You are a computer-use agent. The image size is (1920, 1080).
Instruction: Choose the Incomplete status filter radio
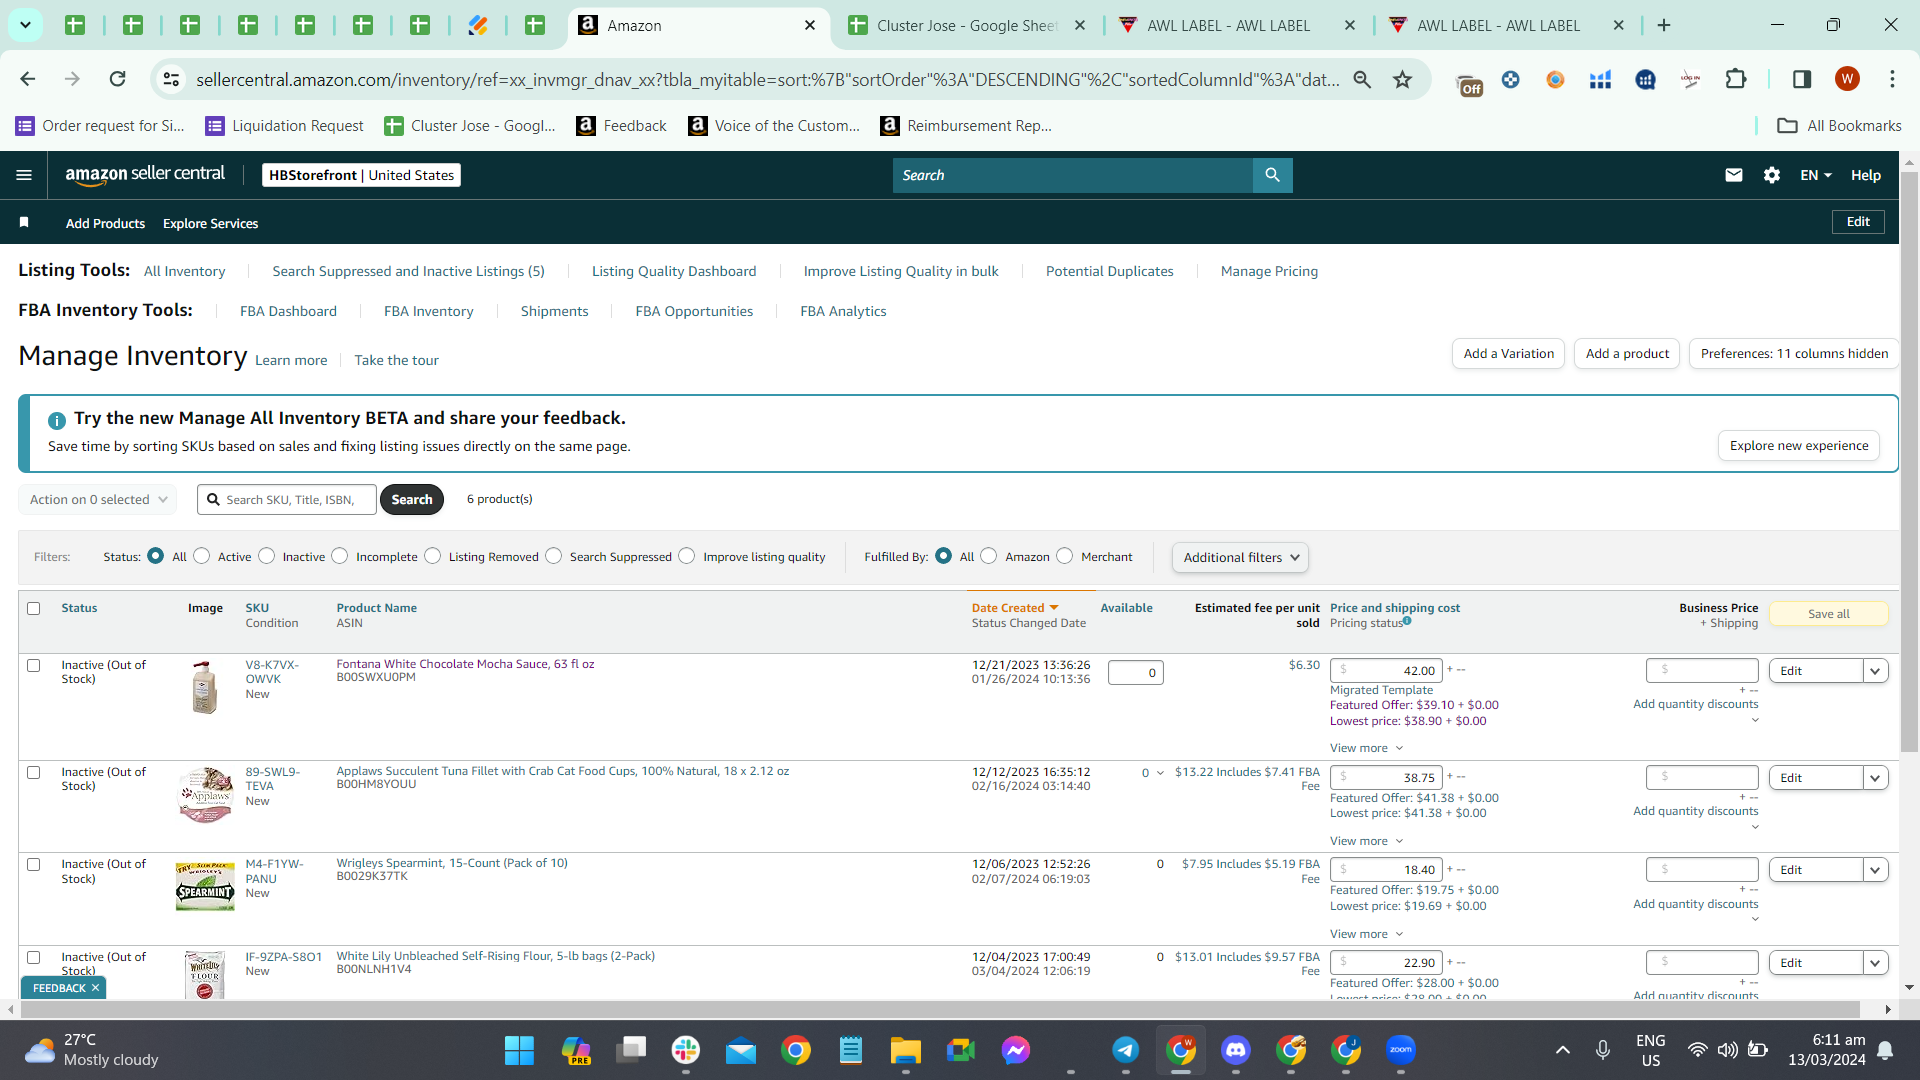[x=340, y=556]
